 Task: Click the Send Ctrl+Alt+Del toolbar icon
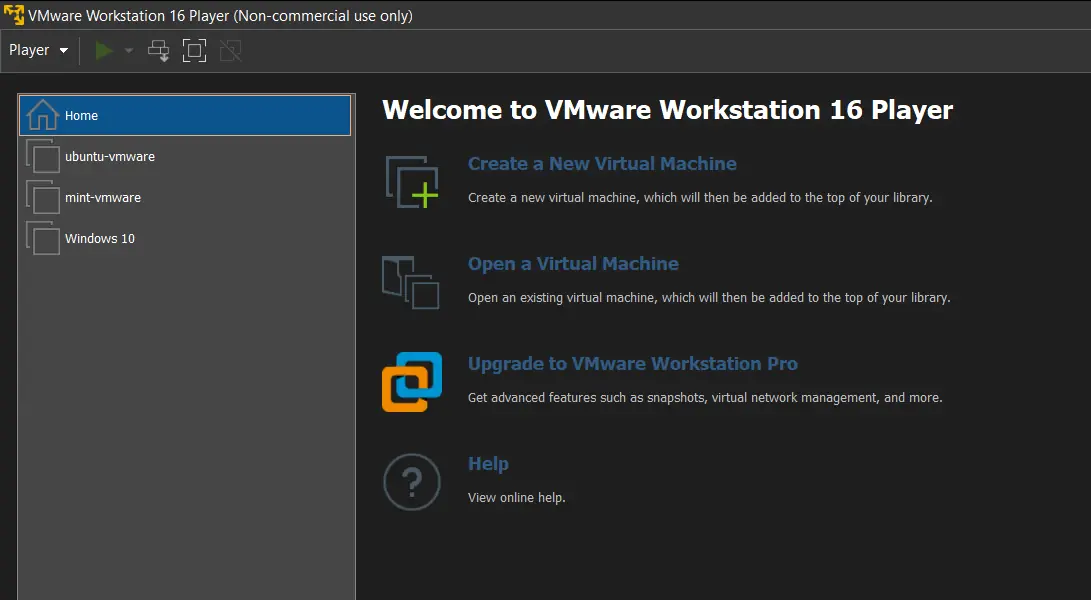pyautogui.click(x=159, y=50)
